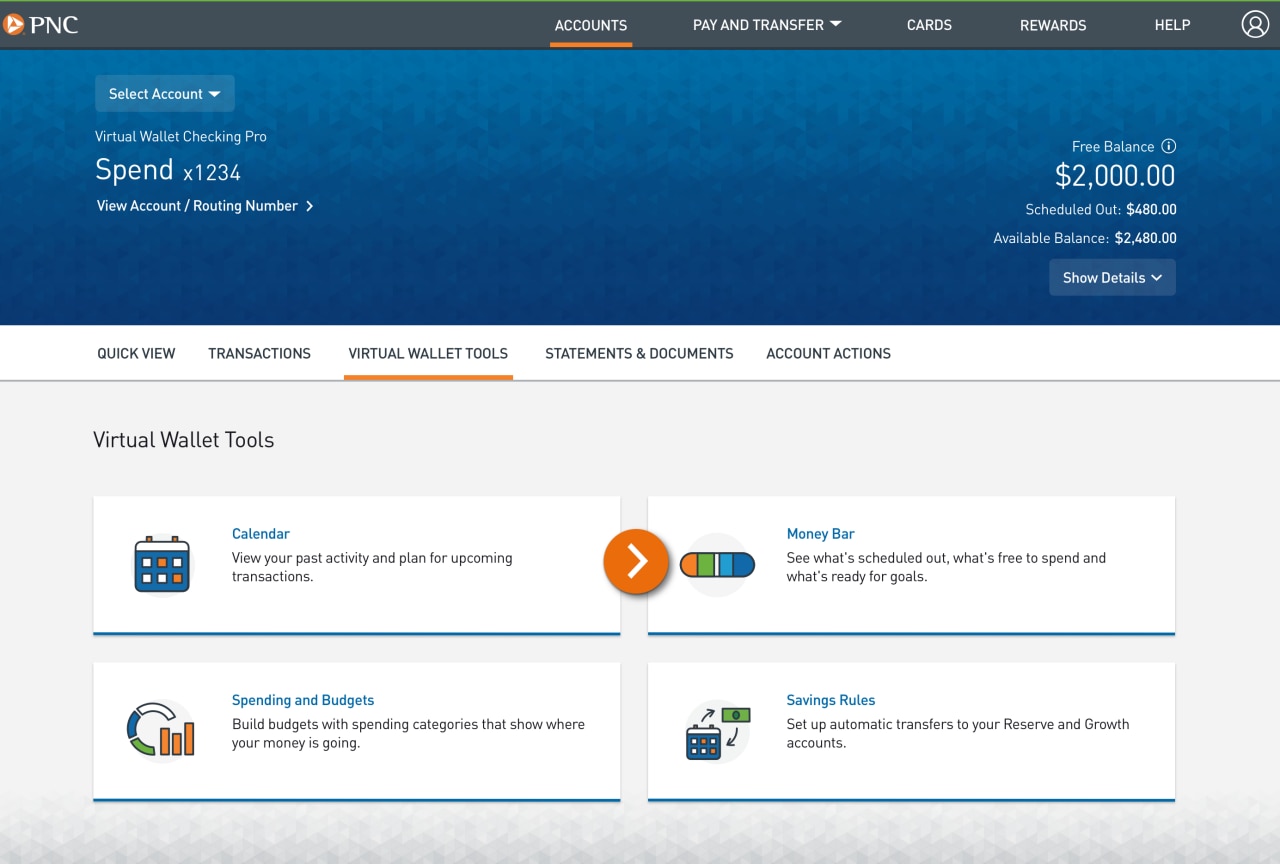Screen dimensions: 1280x864
Task: Click the orange carousel arrow
Action: 636,562
